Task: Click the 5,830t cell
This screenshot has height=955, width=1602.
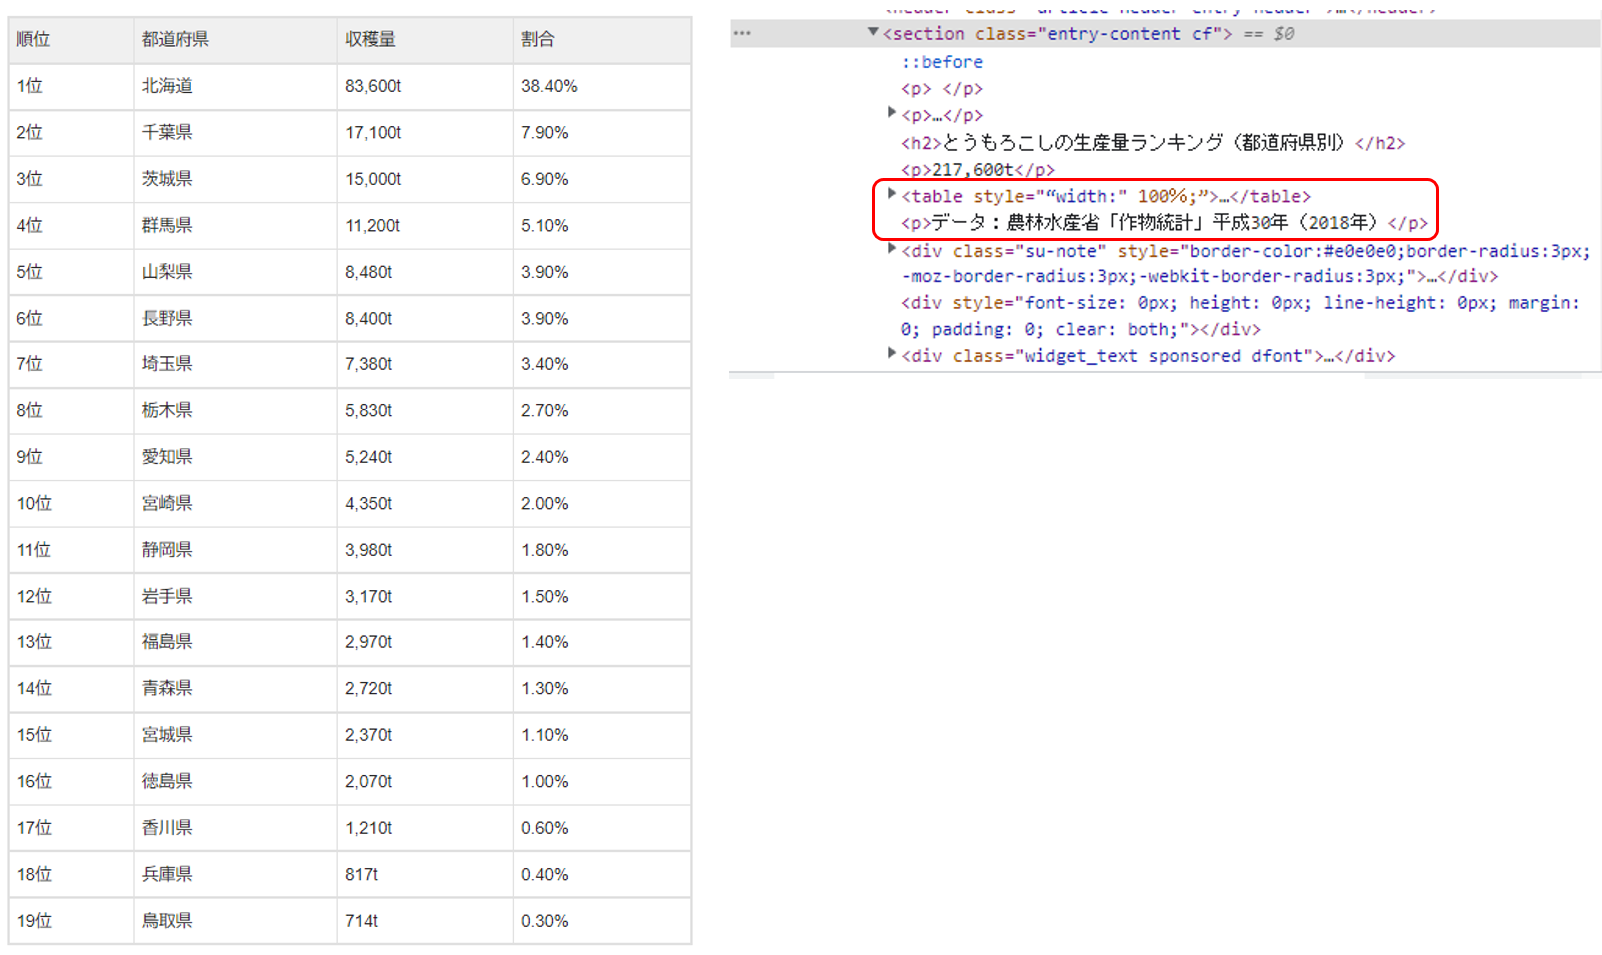Action: (x=425, y=411)
